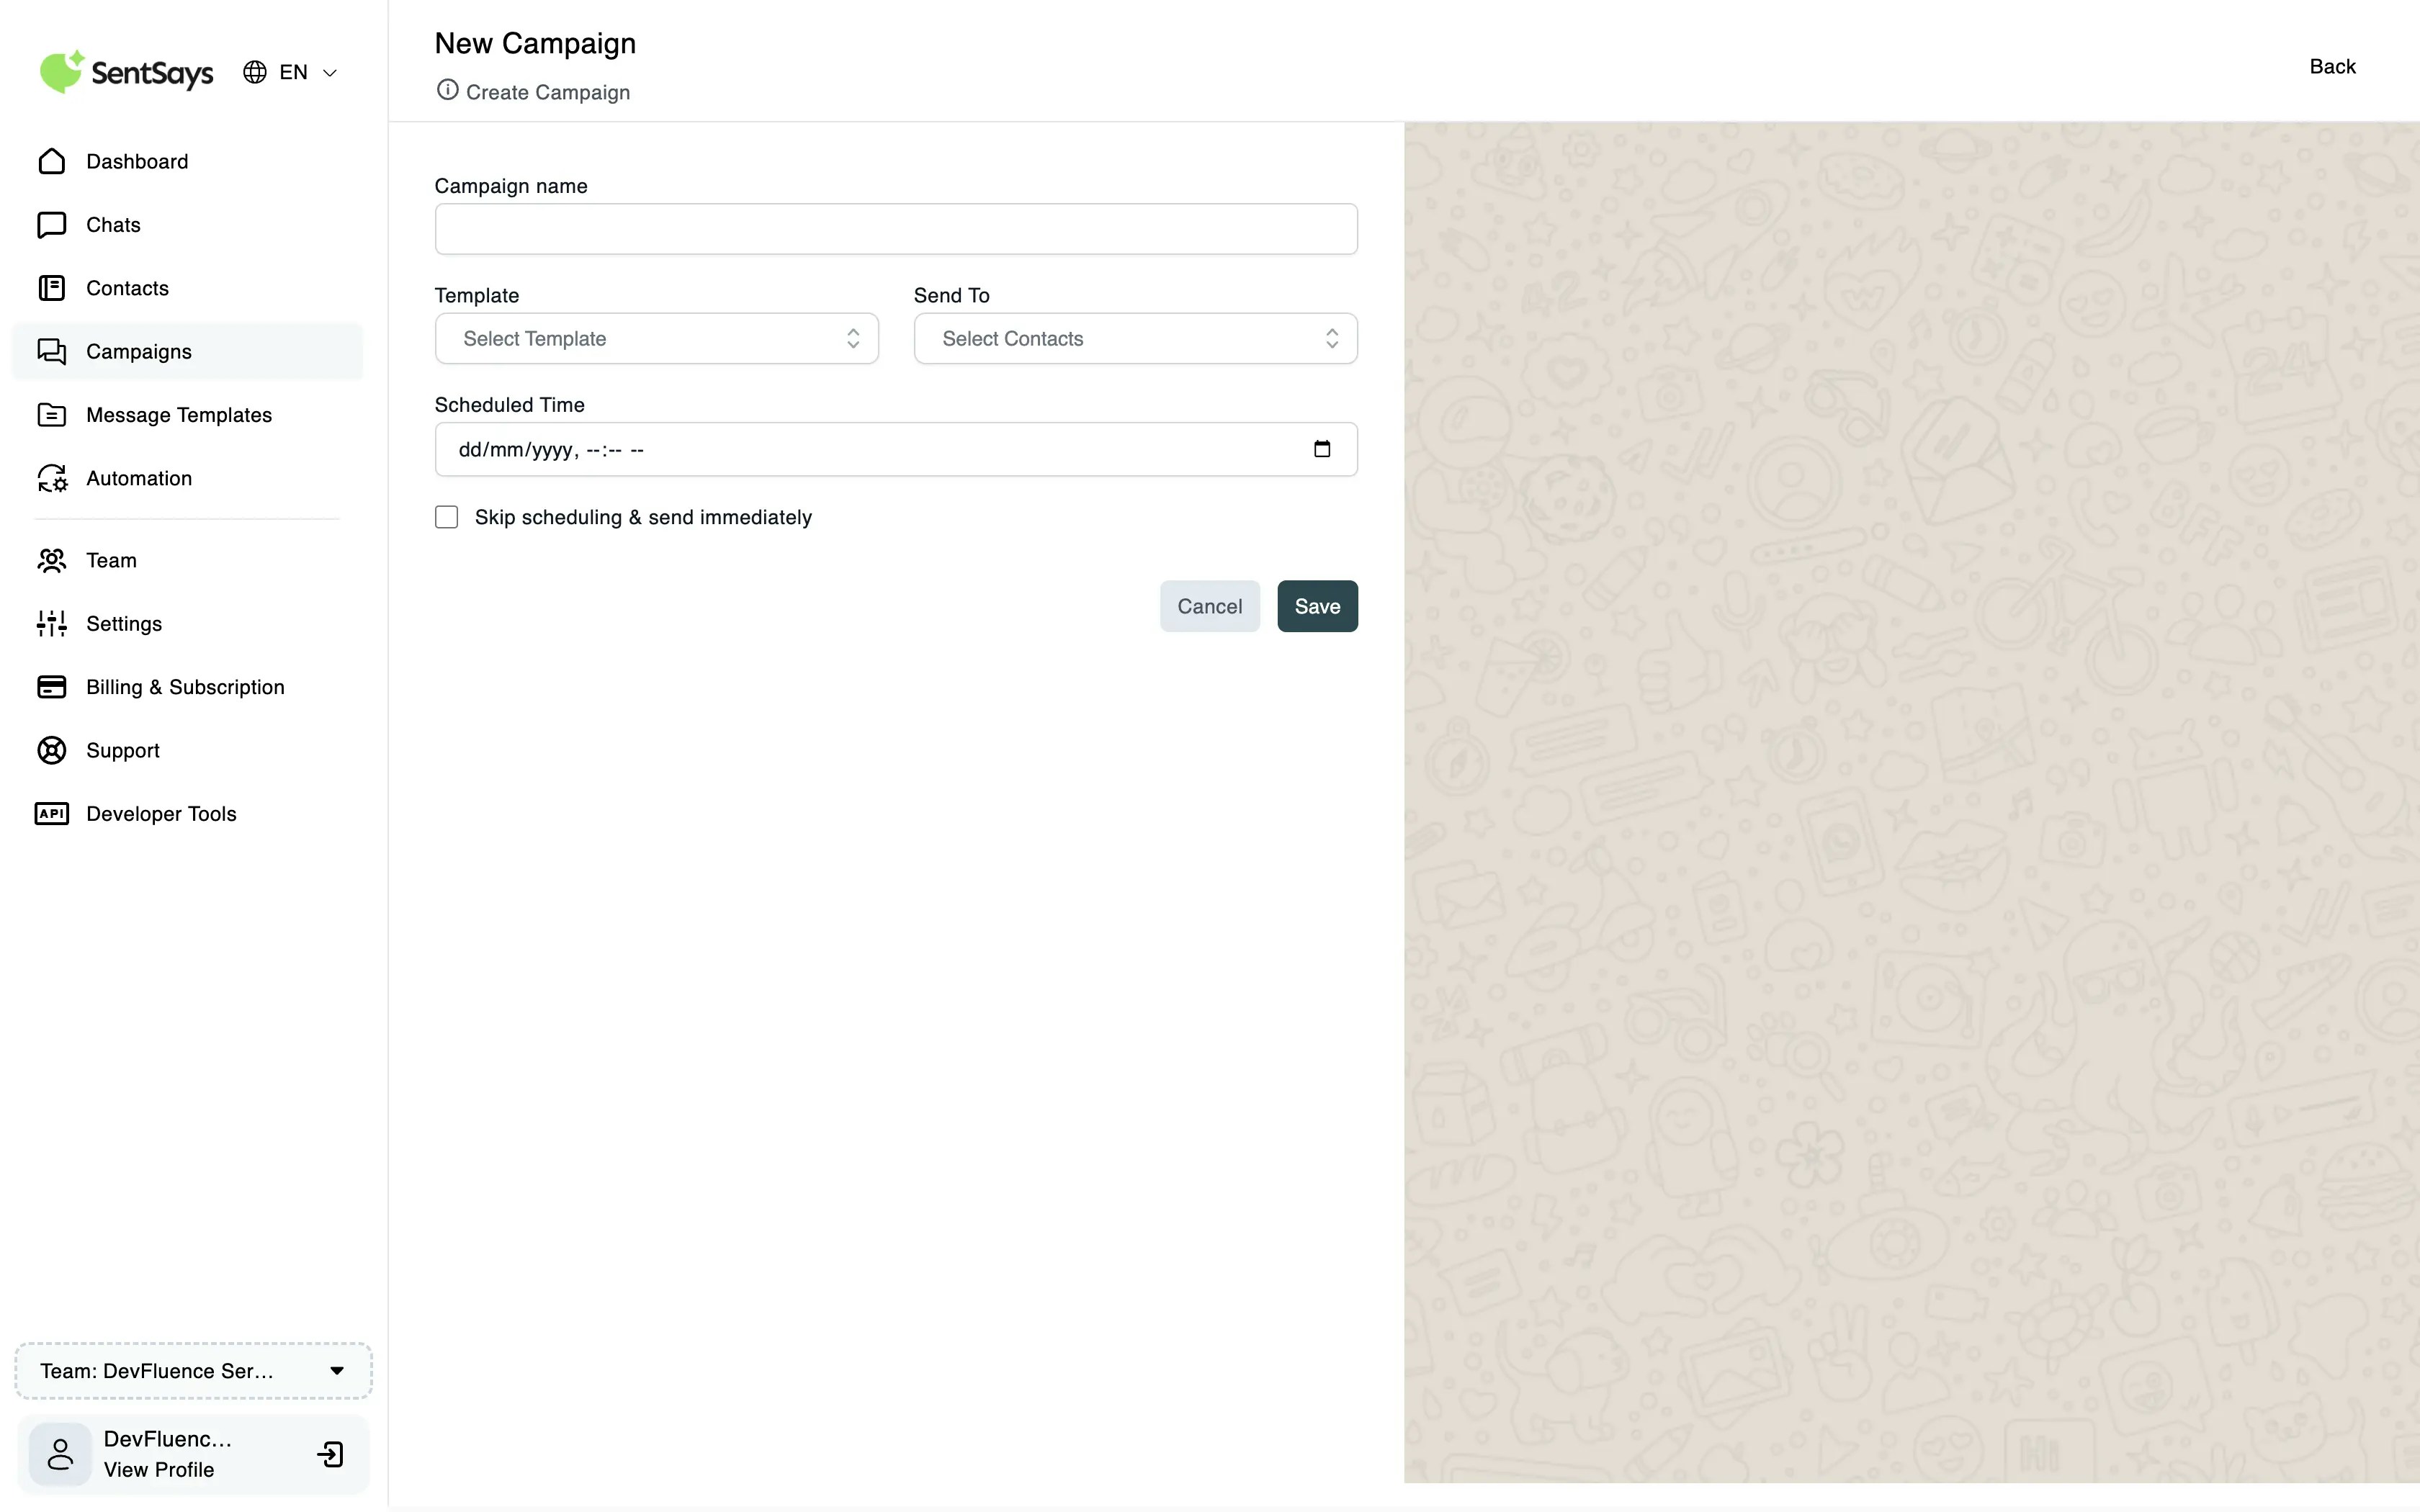The image size is (2420, 1512).
Task: Click the Automation gear-cycle icon
Action: tap(52, 478)
